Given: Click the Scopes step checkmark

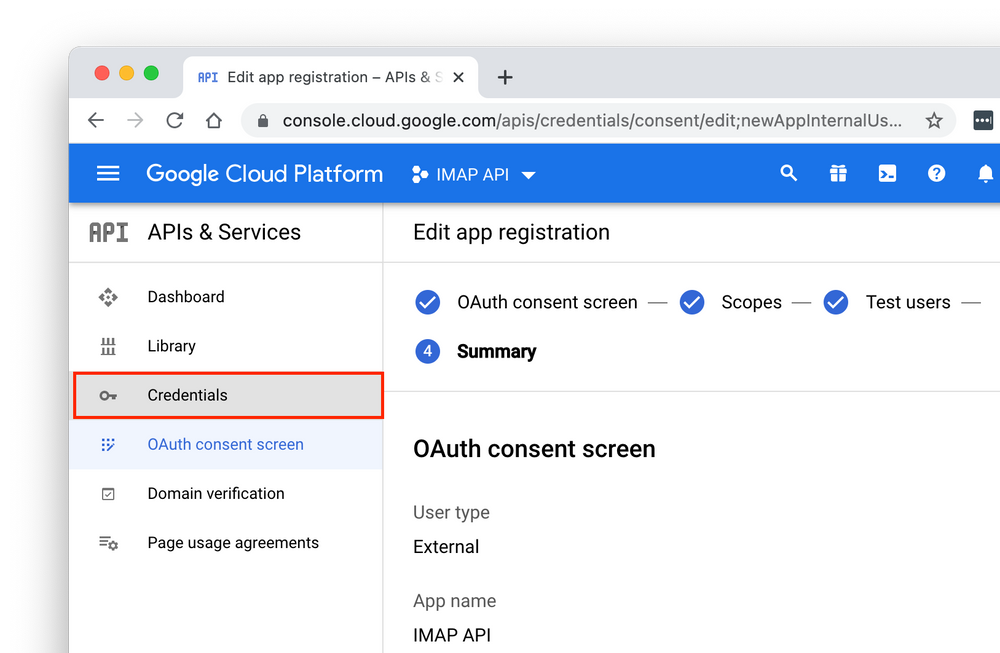Looking at the screenshot, I should (x=691, y=302).
